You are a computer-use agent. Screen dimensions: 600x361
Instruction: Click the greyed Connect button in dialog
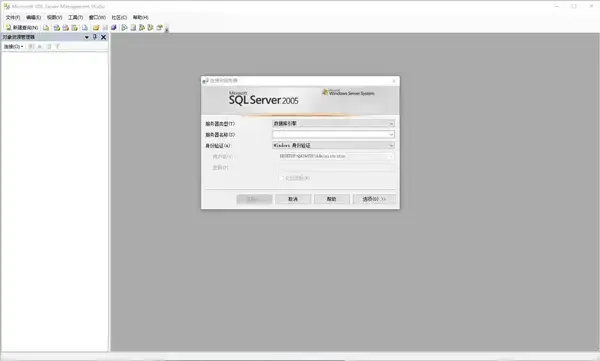[x=254, y=199]
